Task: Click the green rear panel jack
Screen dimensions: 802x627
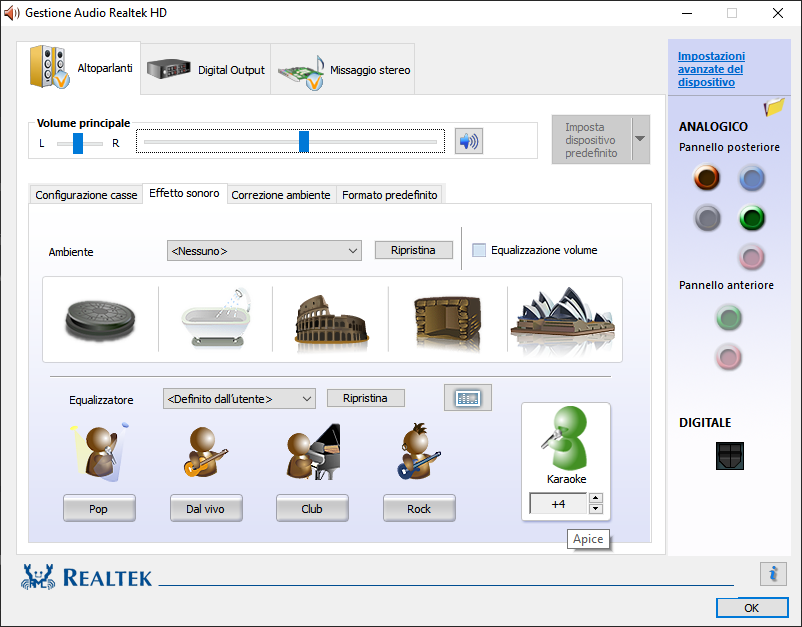Action: pos(752,218)
